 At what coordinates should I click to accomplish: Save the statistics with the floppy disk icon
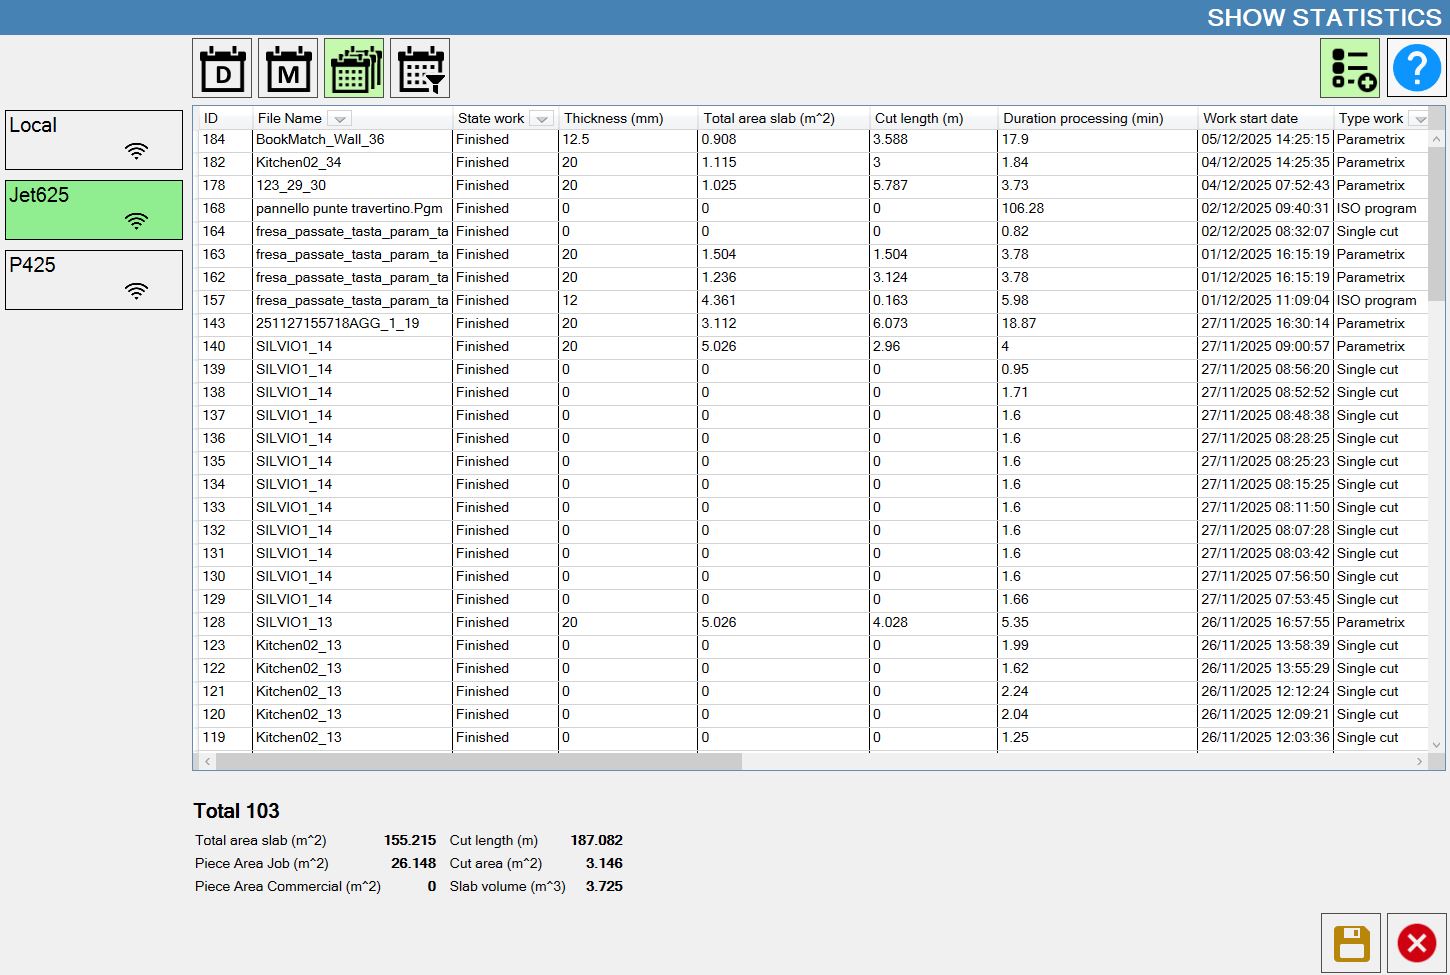click(1351, 943)
